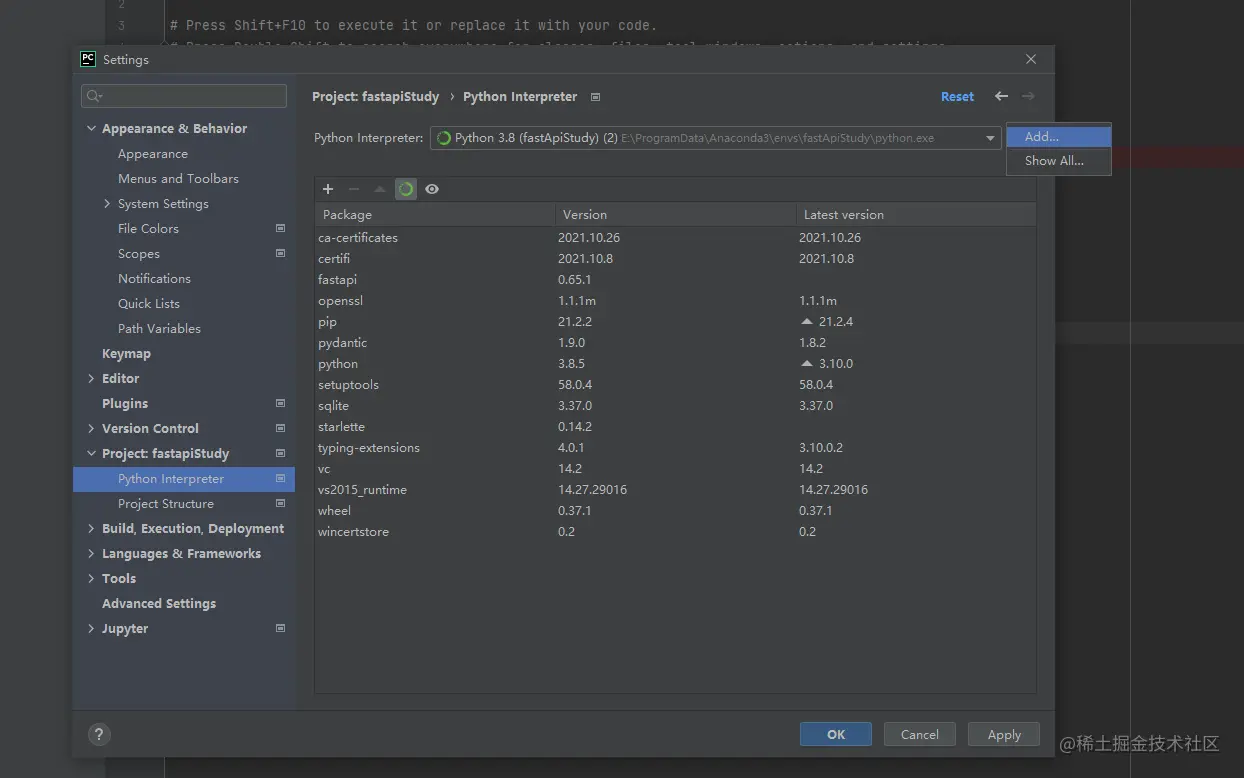
Task: Expand Build, Execution, Deployment section
Action: [92, 528]
